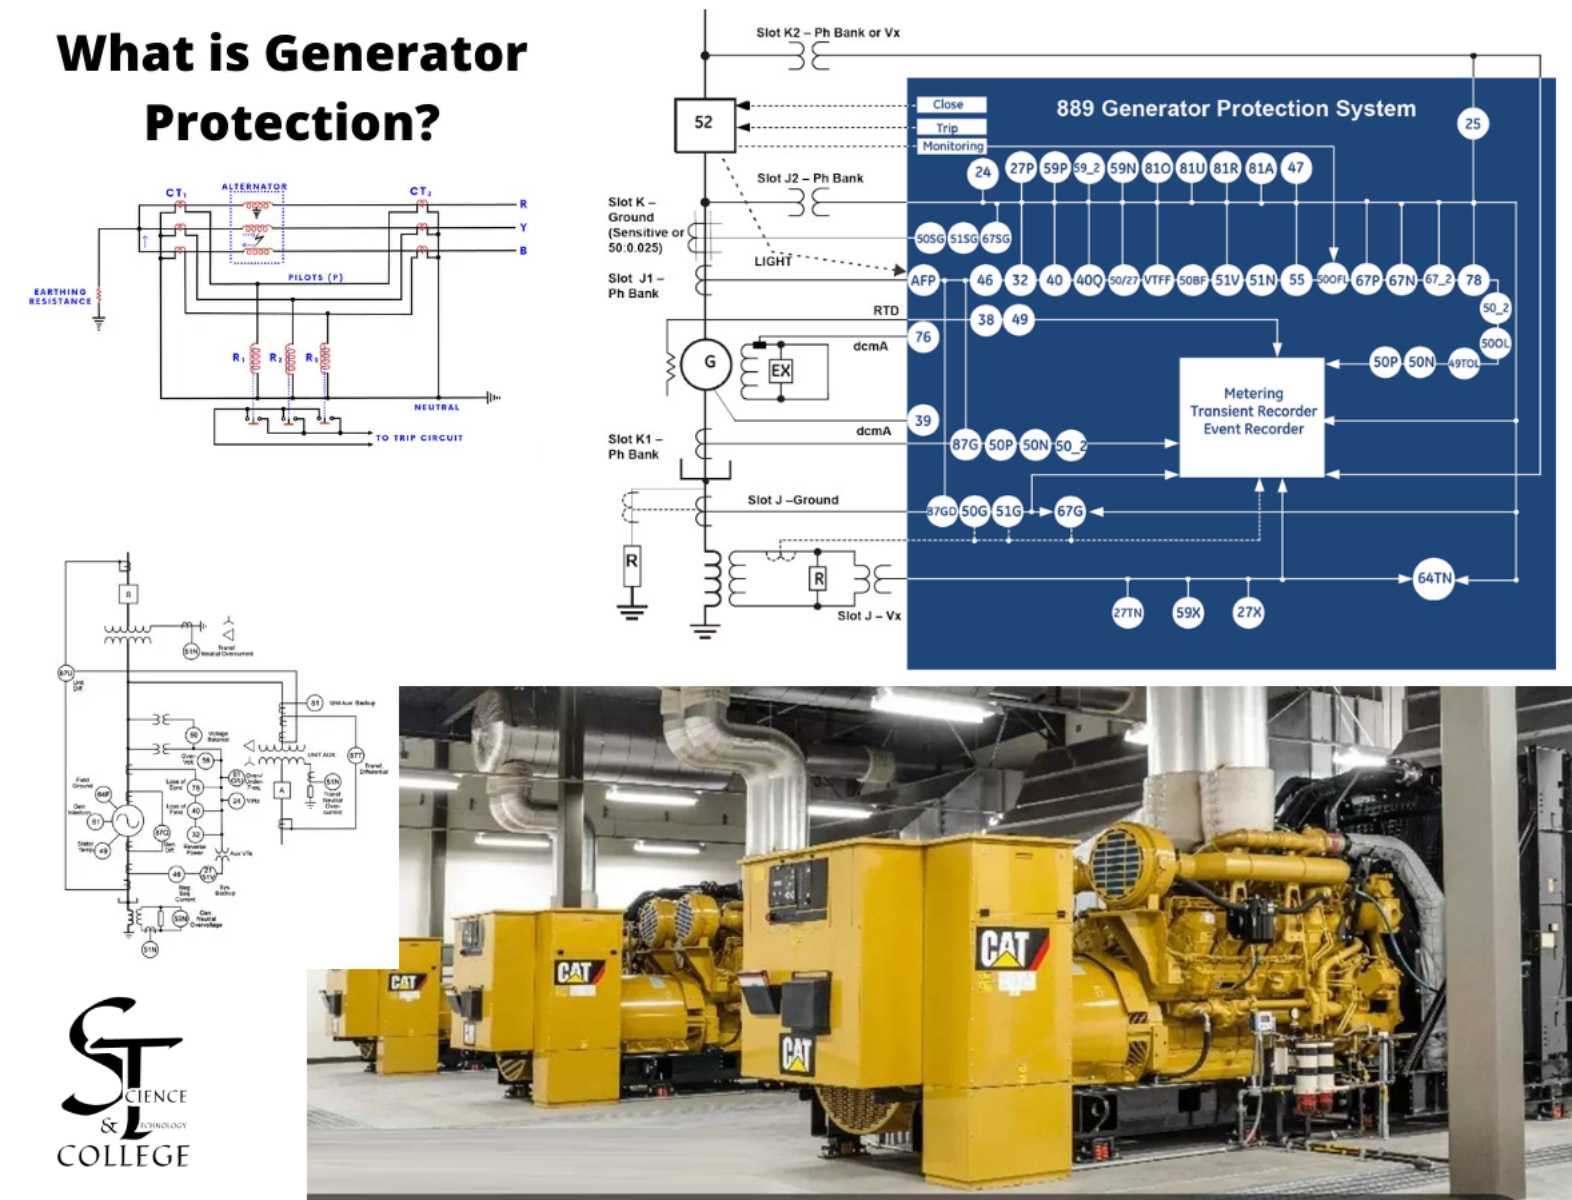Select the 67G relay circle
Screen dimensions: 1572x1200
click(x=1070, y=511)
